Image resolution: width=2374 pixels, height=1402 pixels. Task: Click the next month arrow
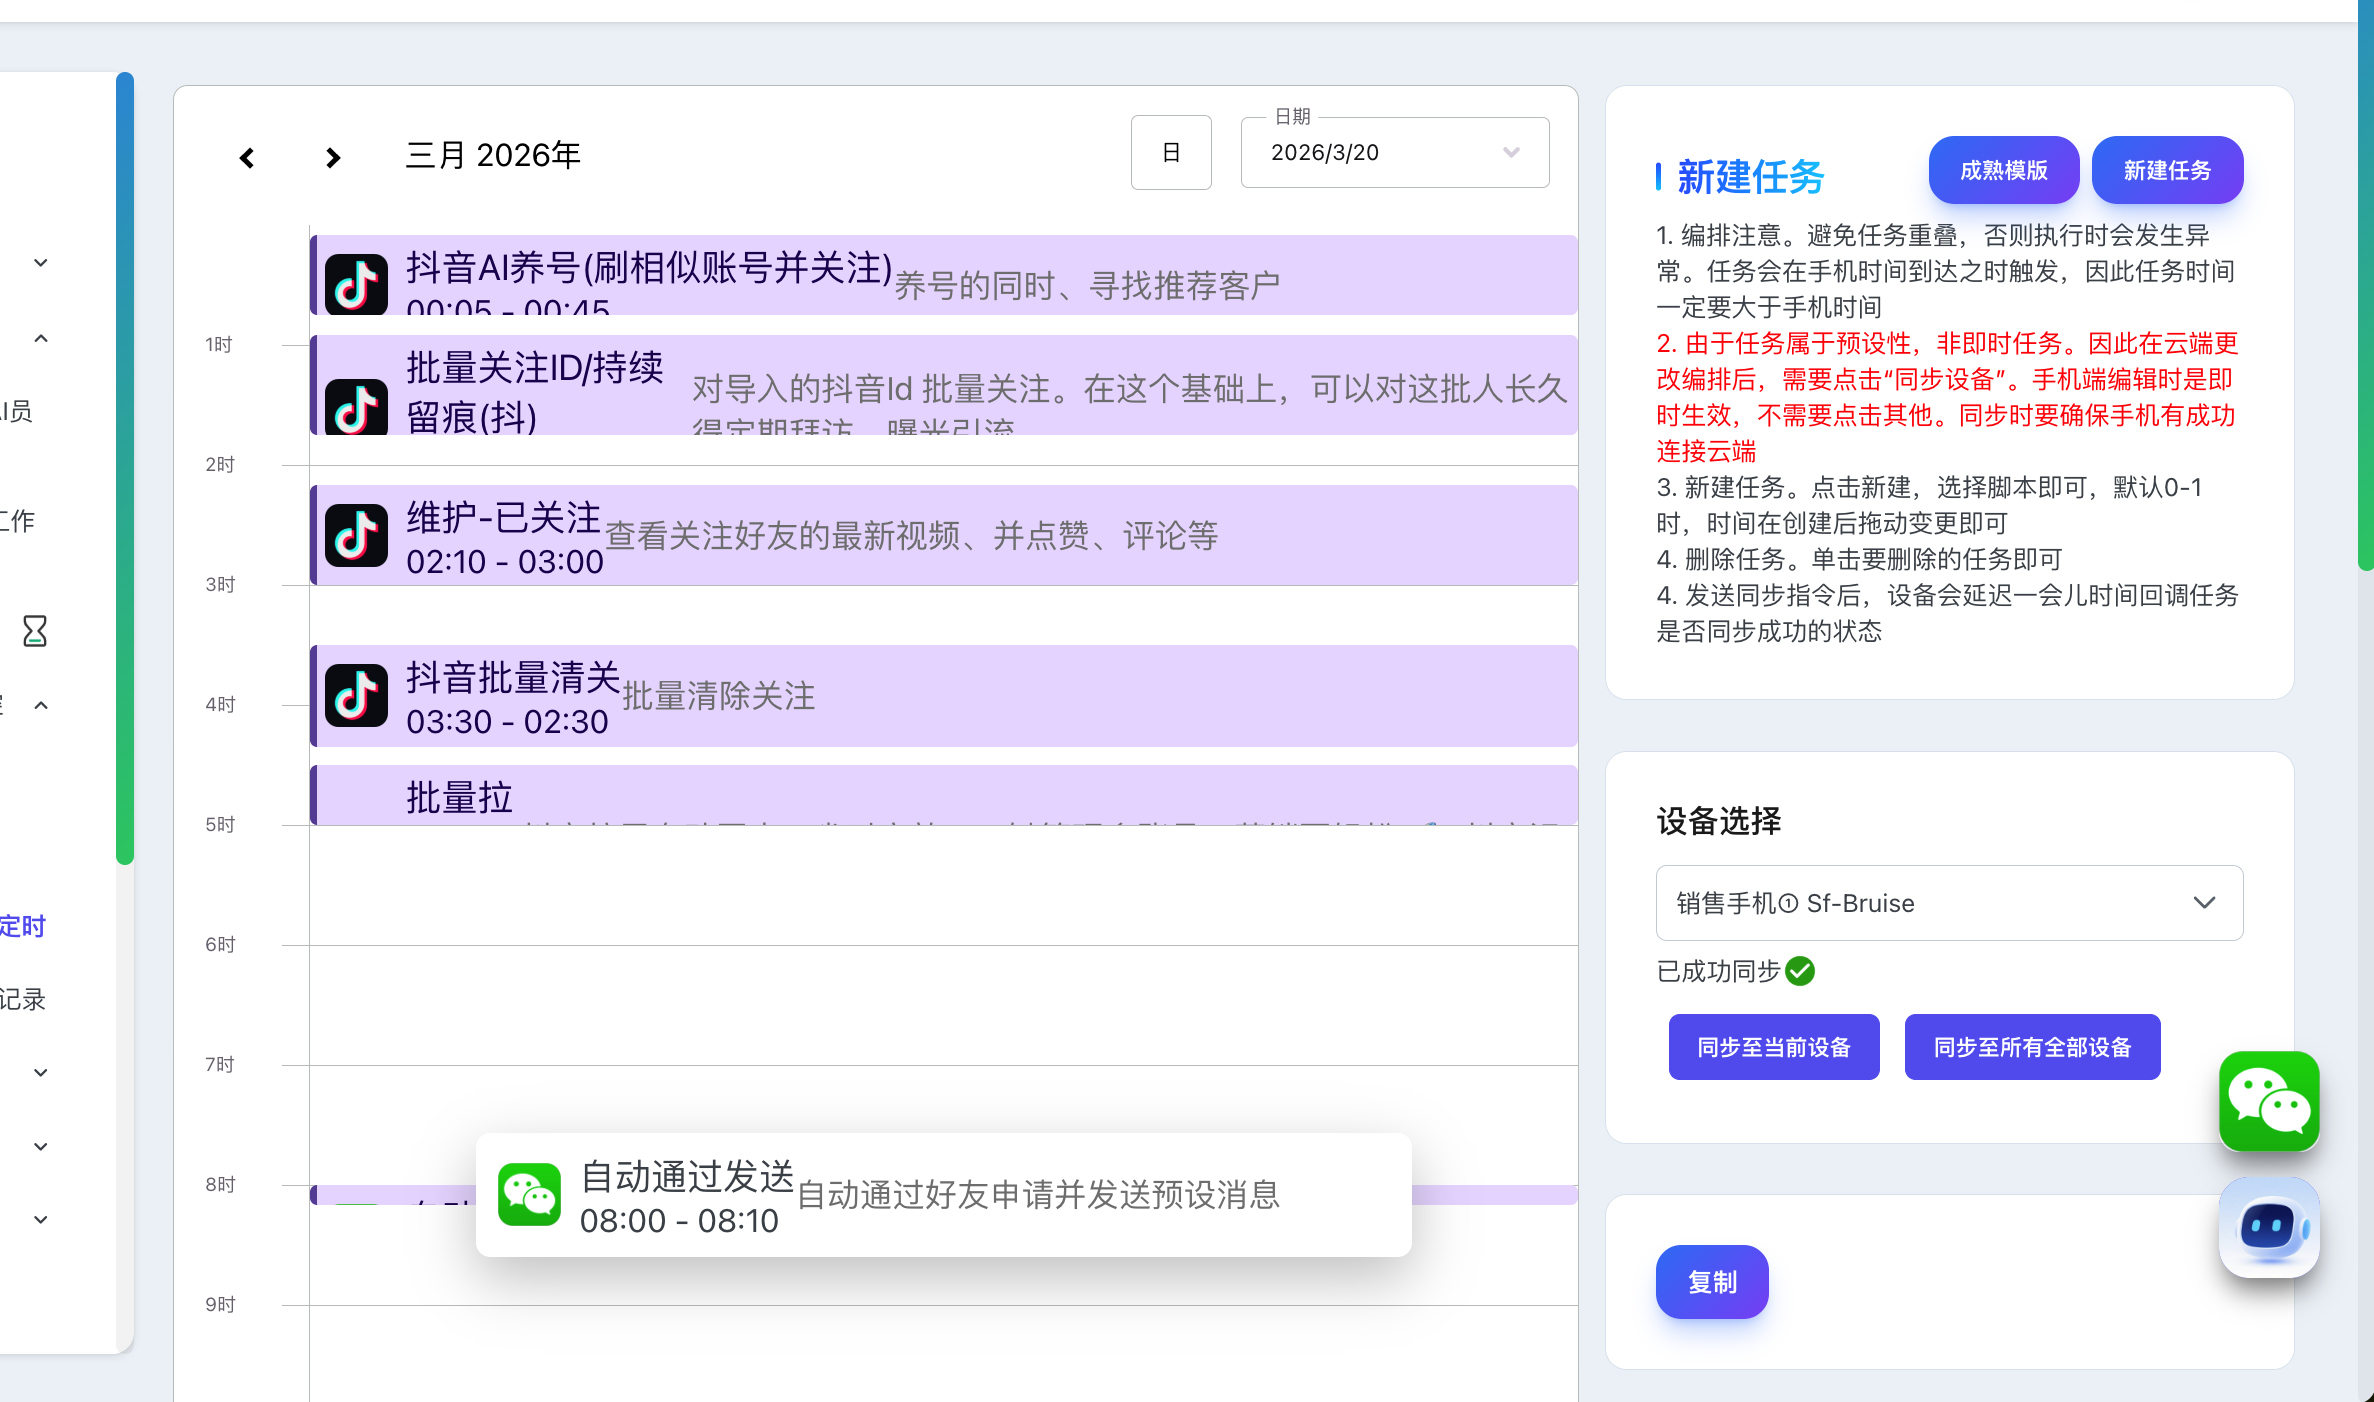tap(333, 157)
